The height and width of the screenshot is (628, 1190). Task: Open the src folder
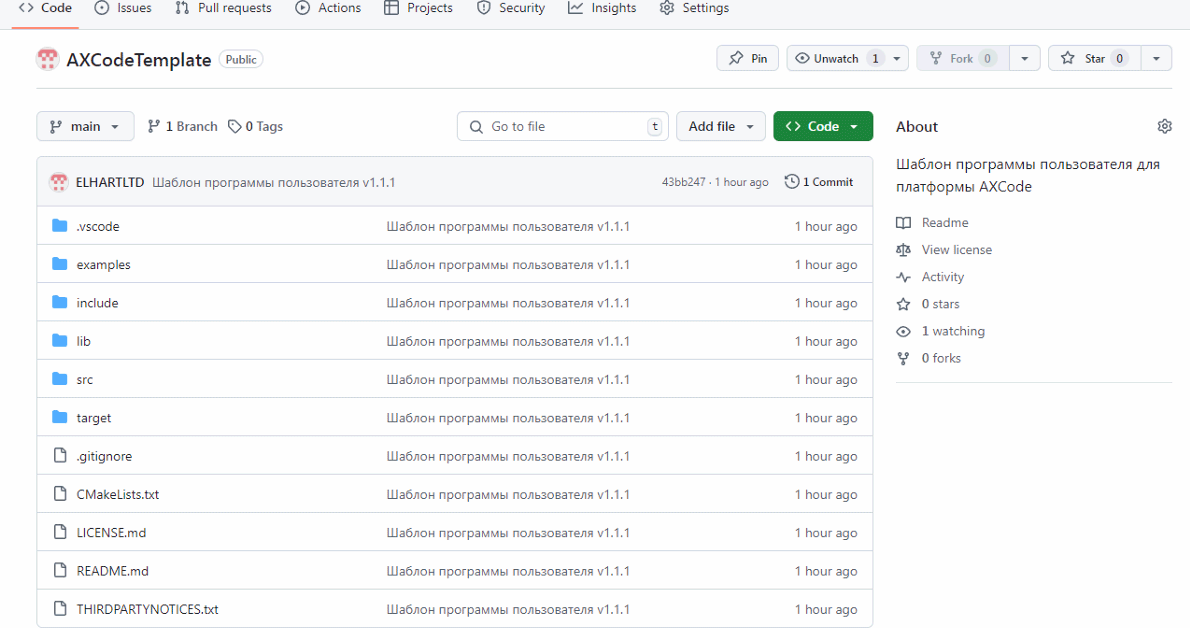click(85, 380)
